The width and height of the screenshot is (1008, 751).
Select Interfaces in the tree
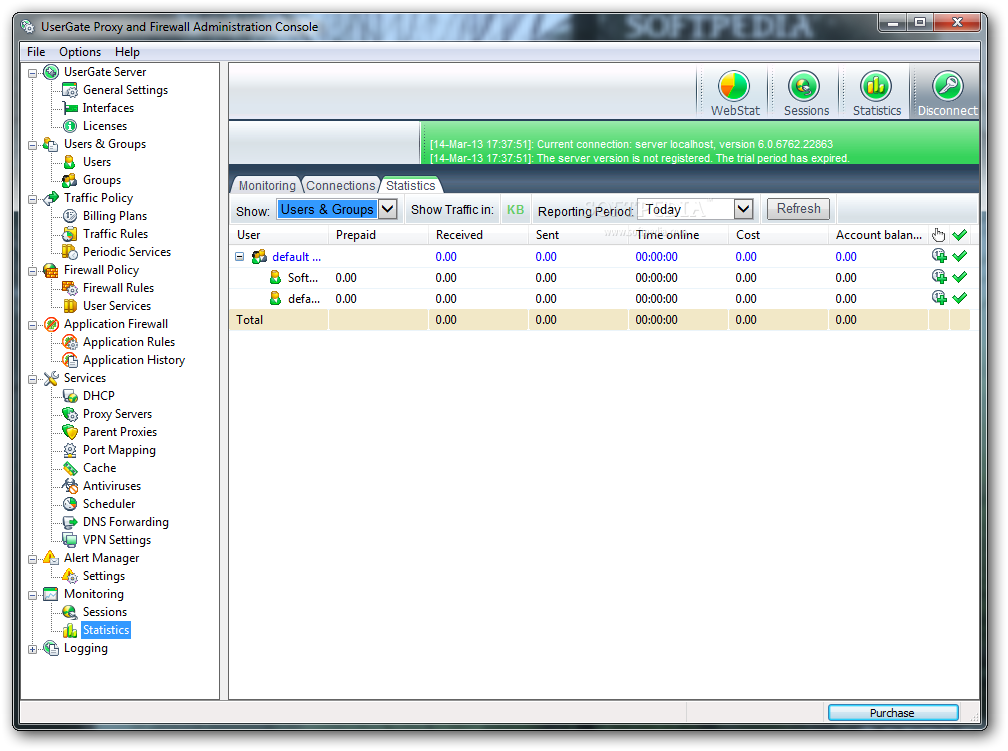point(108,108)
